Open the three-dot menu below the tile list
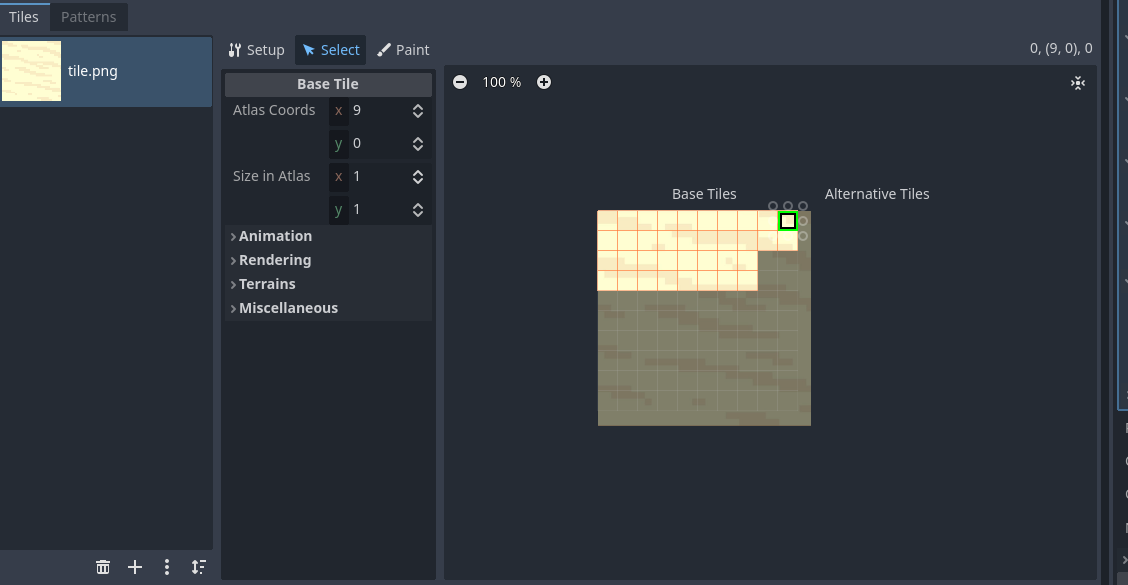The width and height of the screenshot is (1128, 585). coord(166,566)
